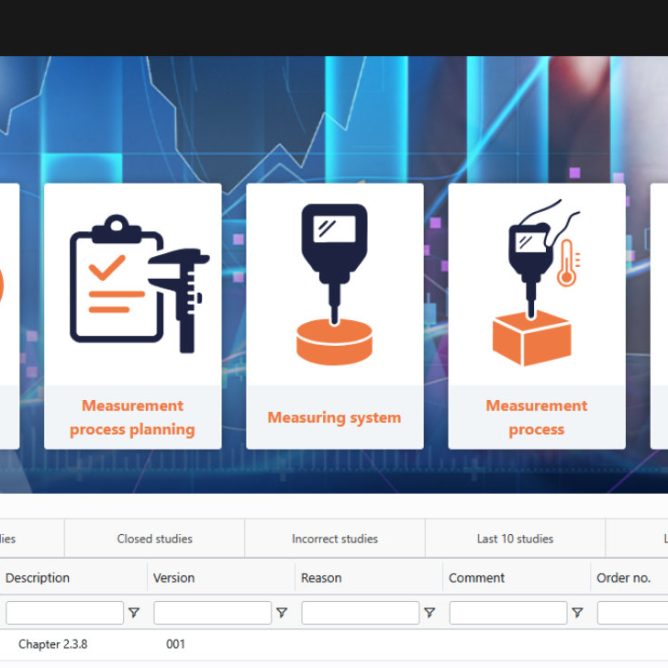Screen dimensions: 668x668
Task: Select the Chapter 2.3.8 table row
Action: [52, 645]
